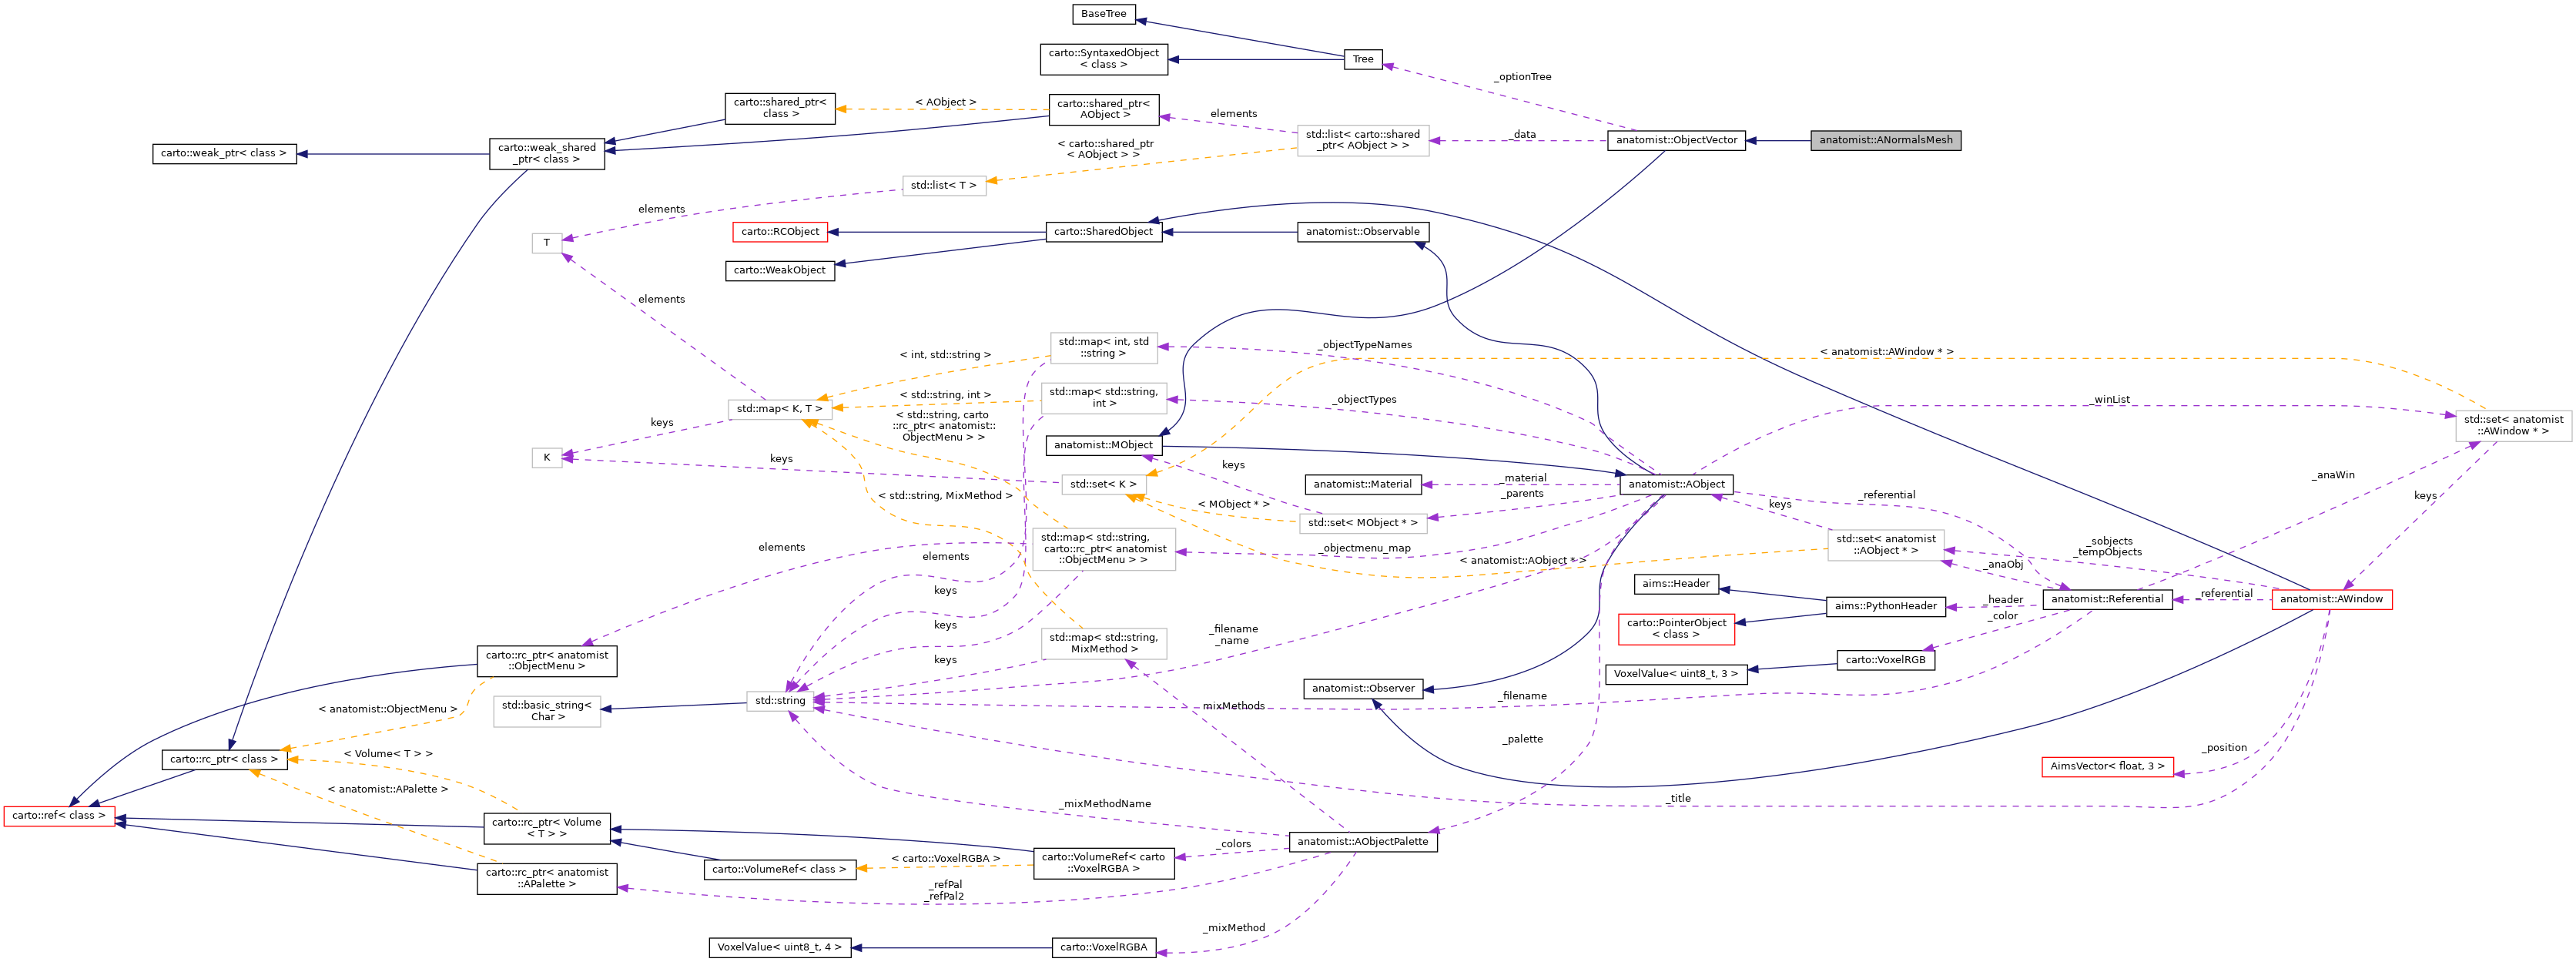
Task: Select anatomist::Observable node
Action: pos(1363,232)
